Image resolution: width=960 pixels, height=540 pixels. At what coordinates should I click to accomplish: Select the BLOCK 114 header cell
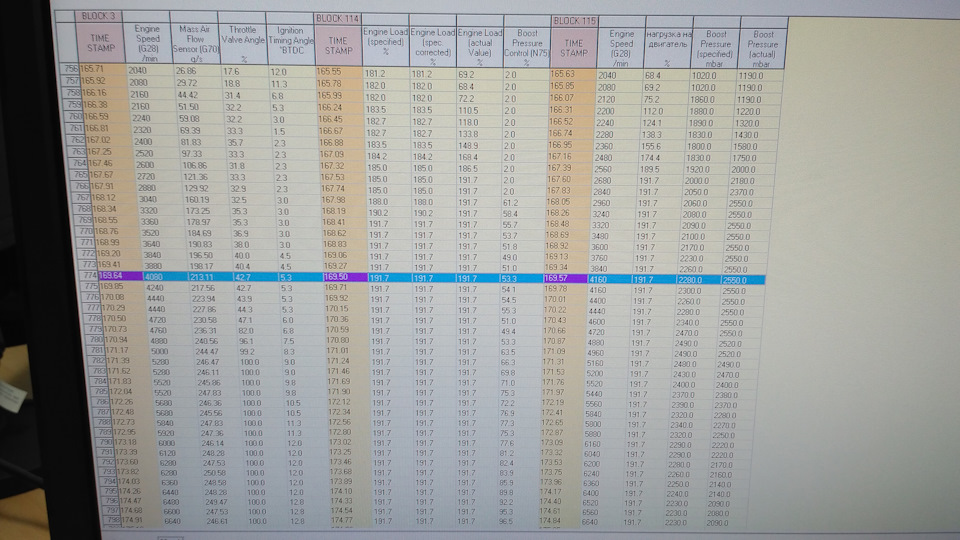point(337,18)
